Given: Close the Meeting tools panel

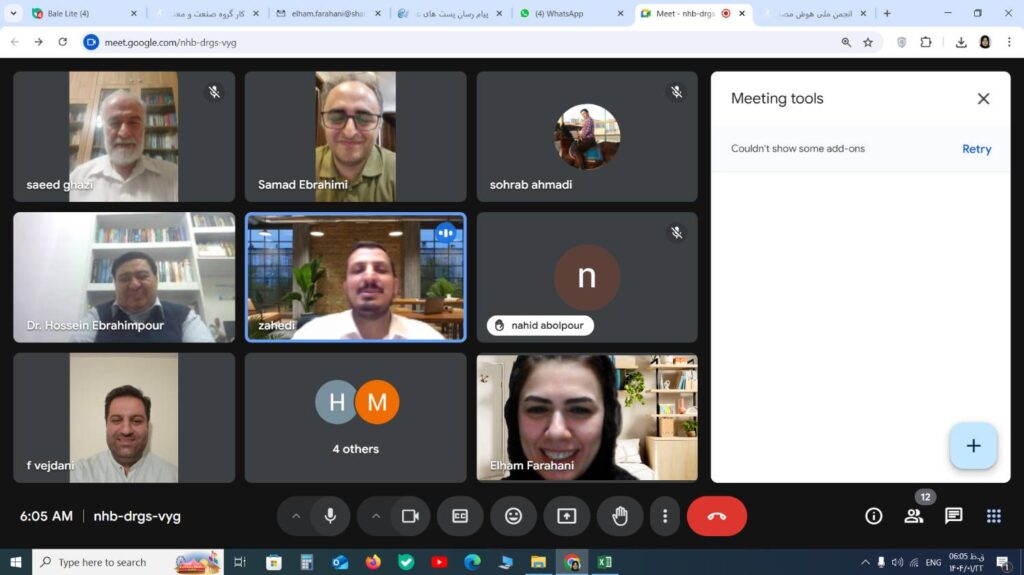Looking at the screenshot, I should (983, 98).
